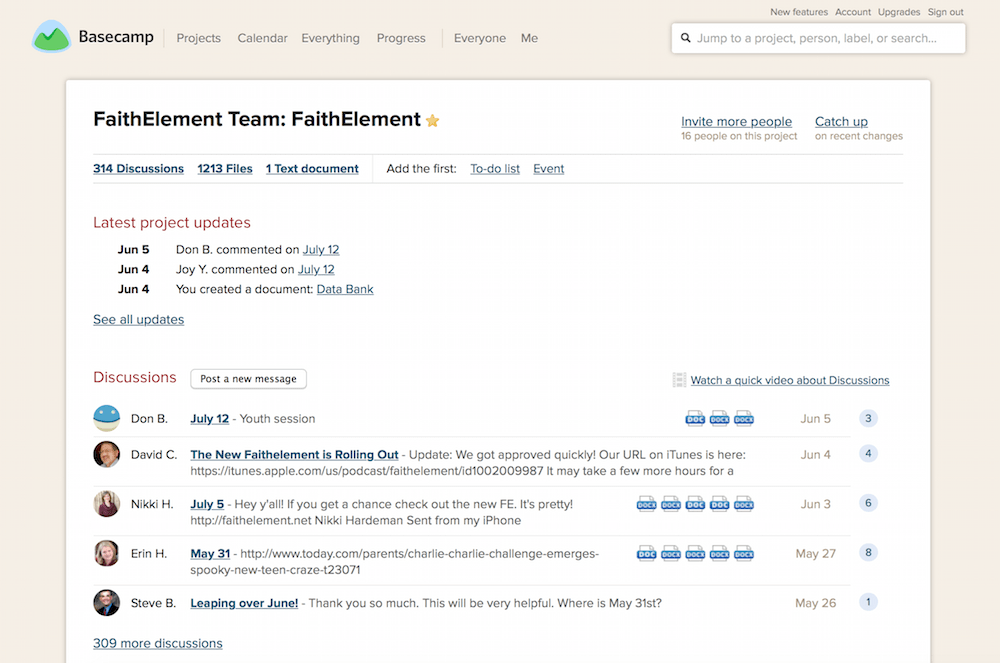Click See all updates
The width and height of the screenshot is (1000, 663).
(x=138, y=319)
